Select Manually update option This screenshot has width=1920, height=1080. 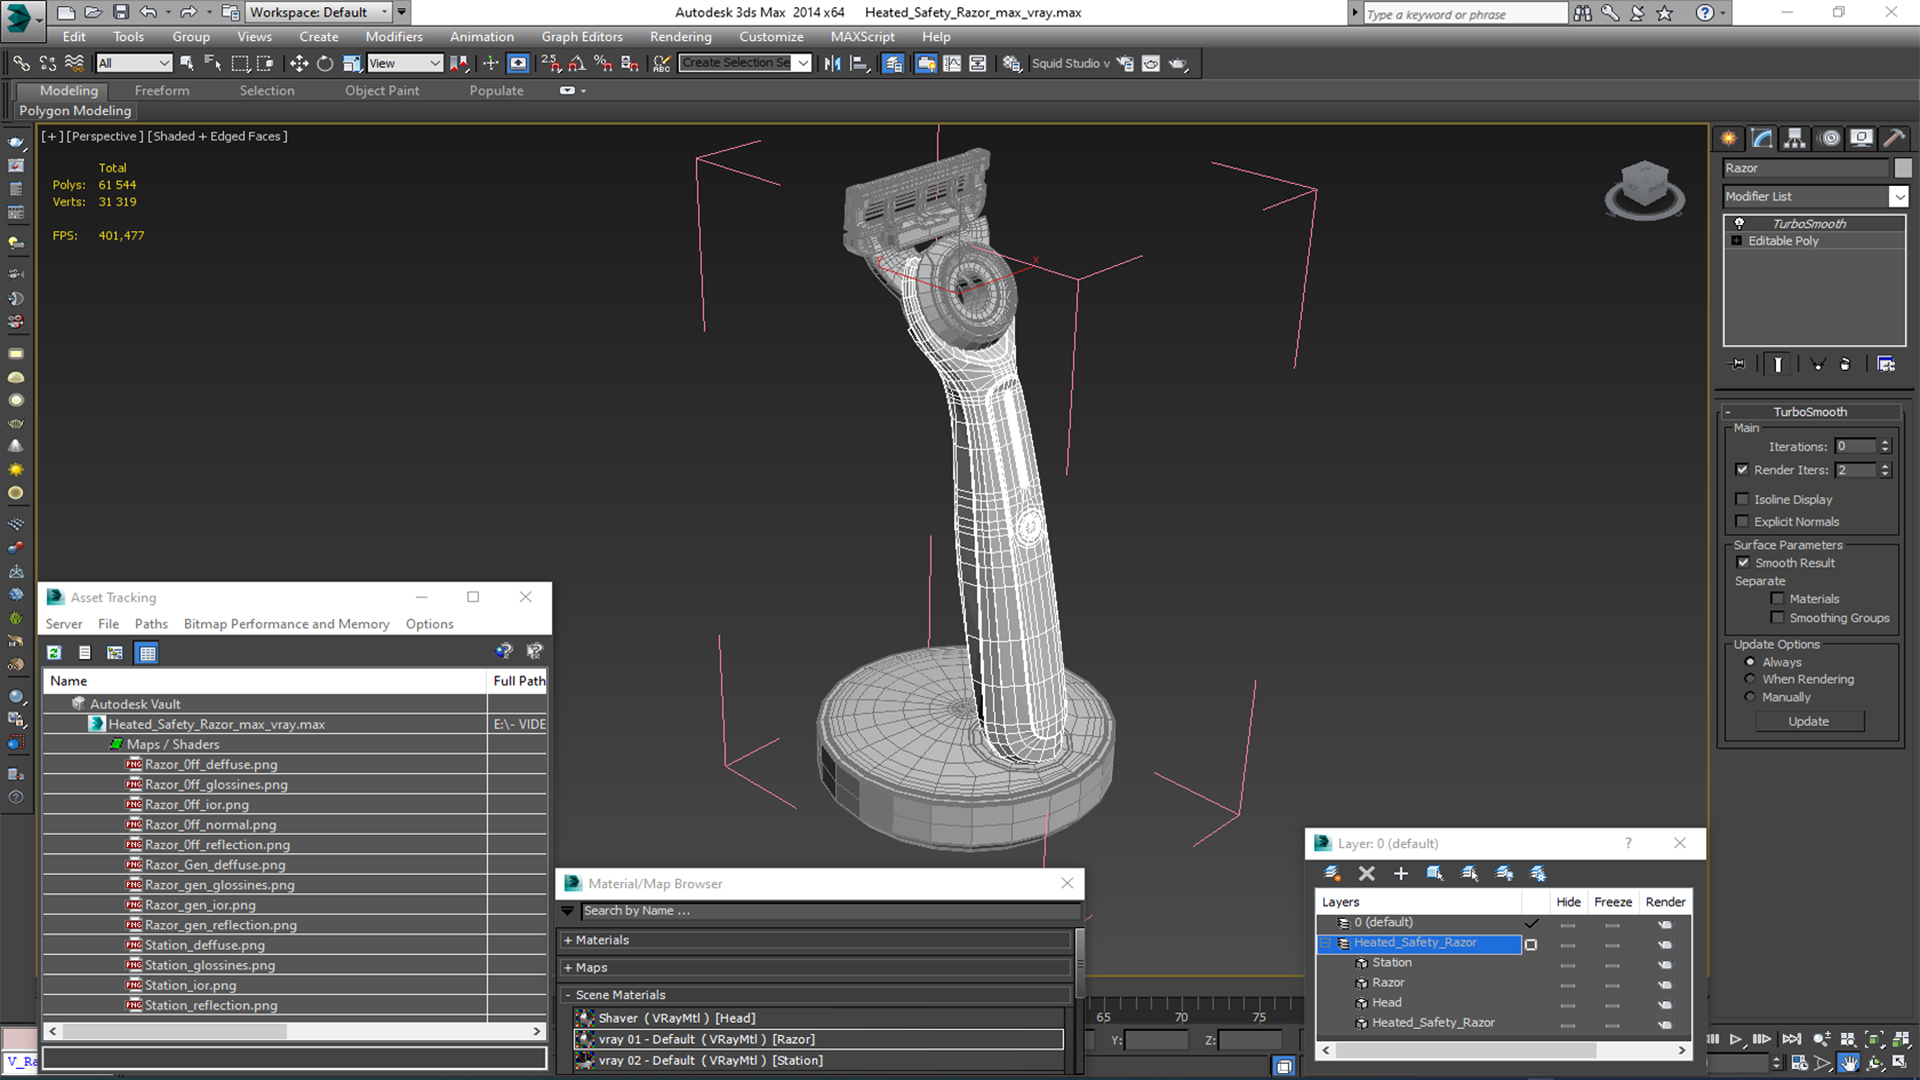click(x=1750, y=697)
